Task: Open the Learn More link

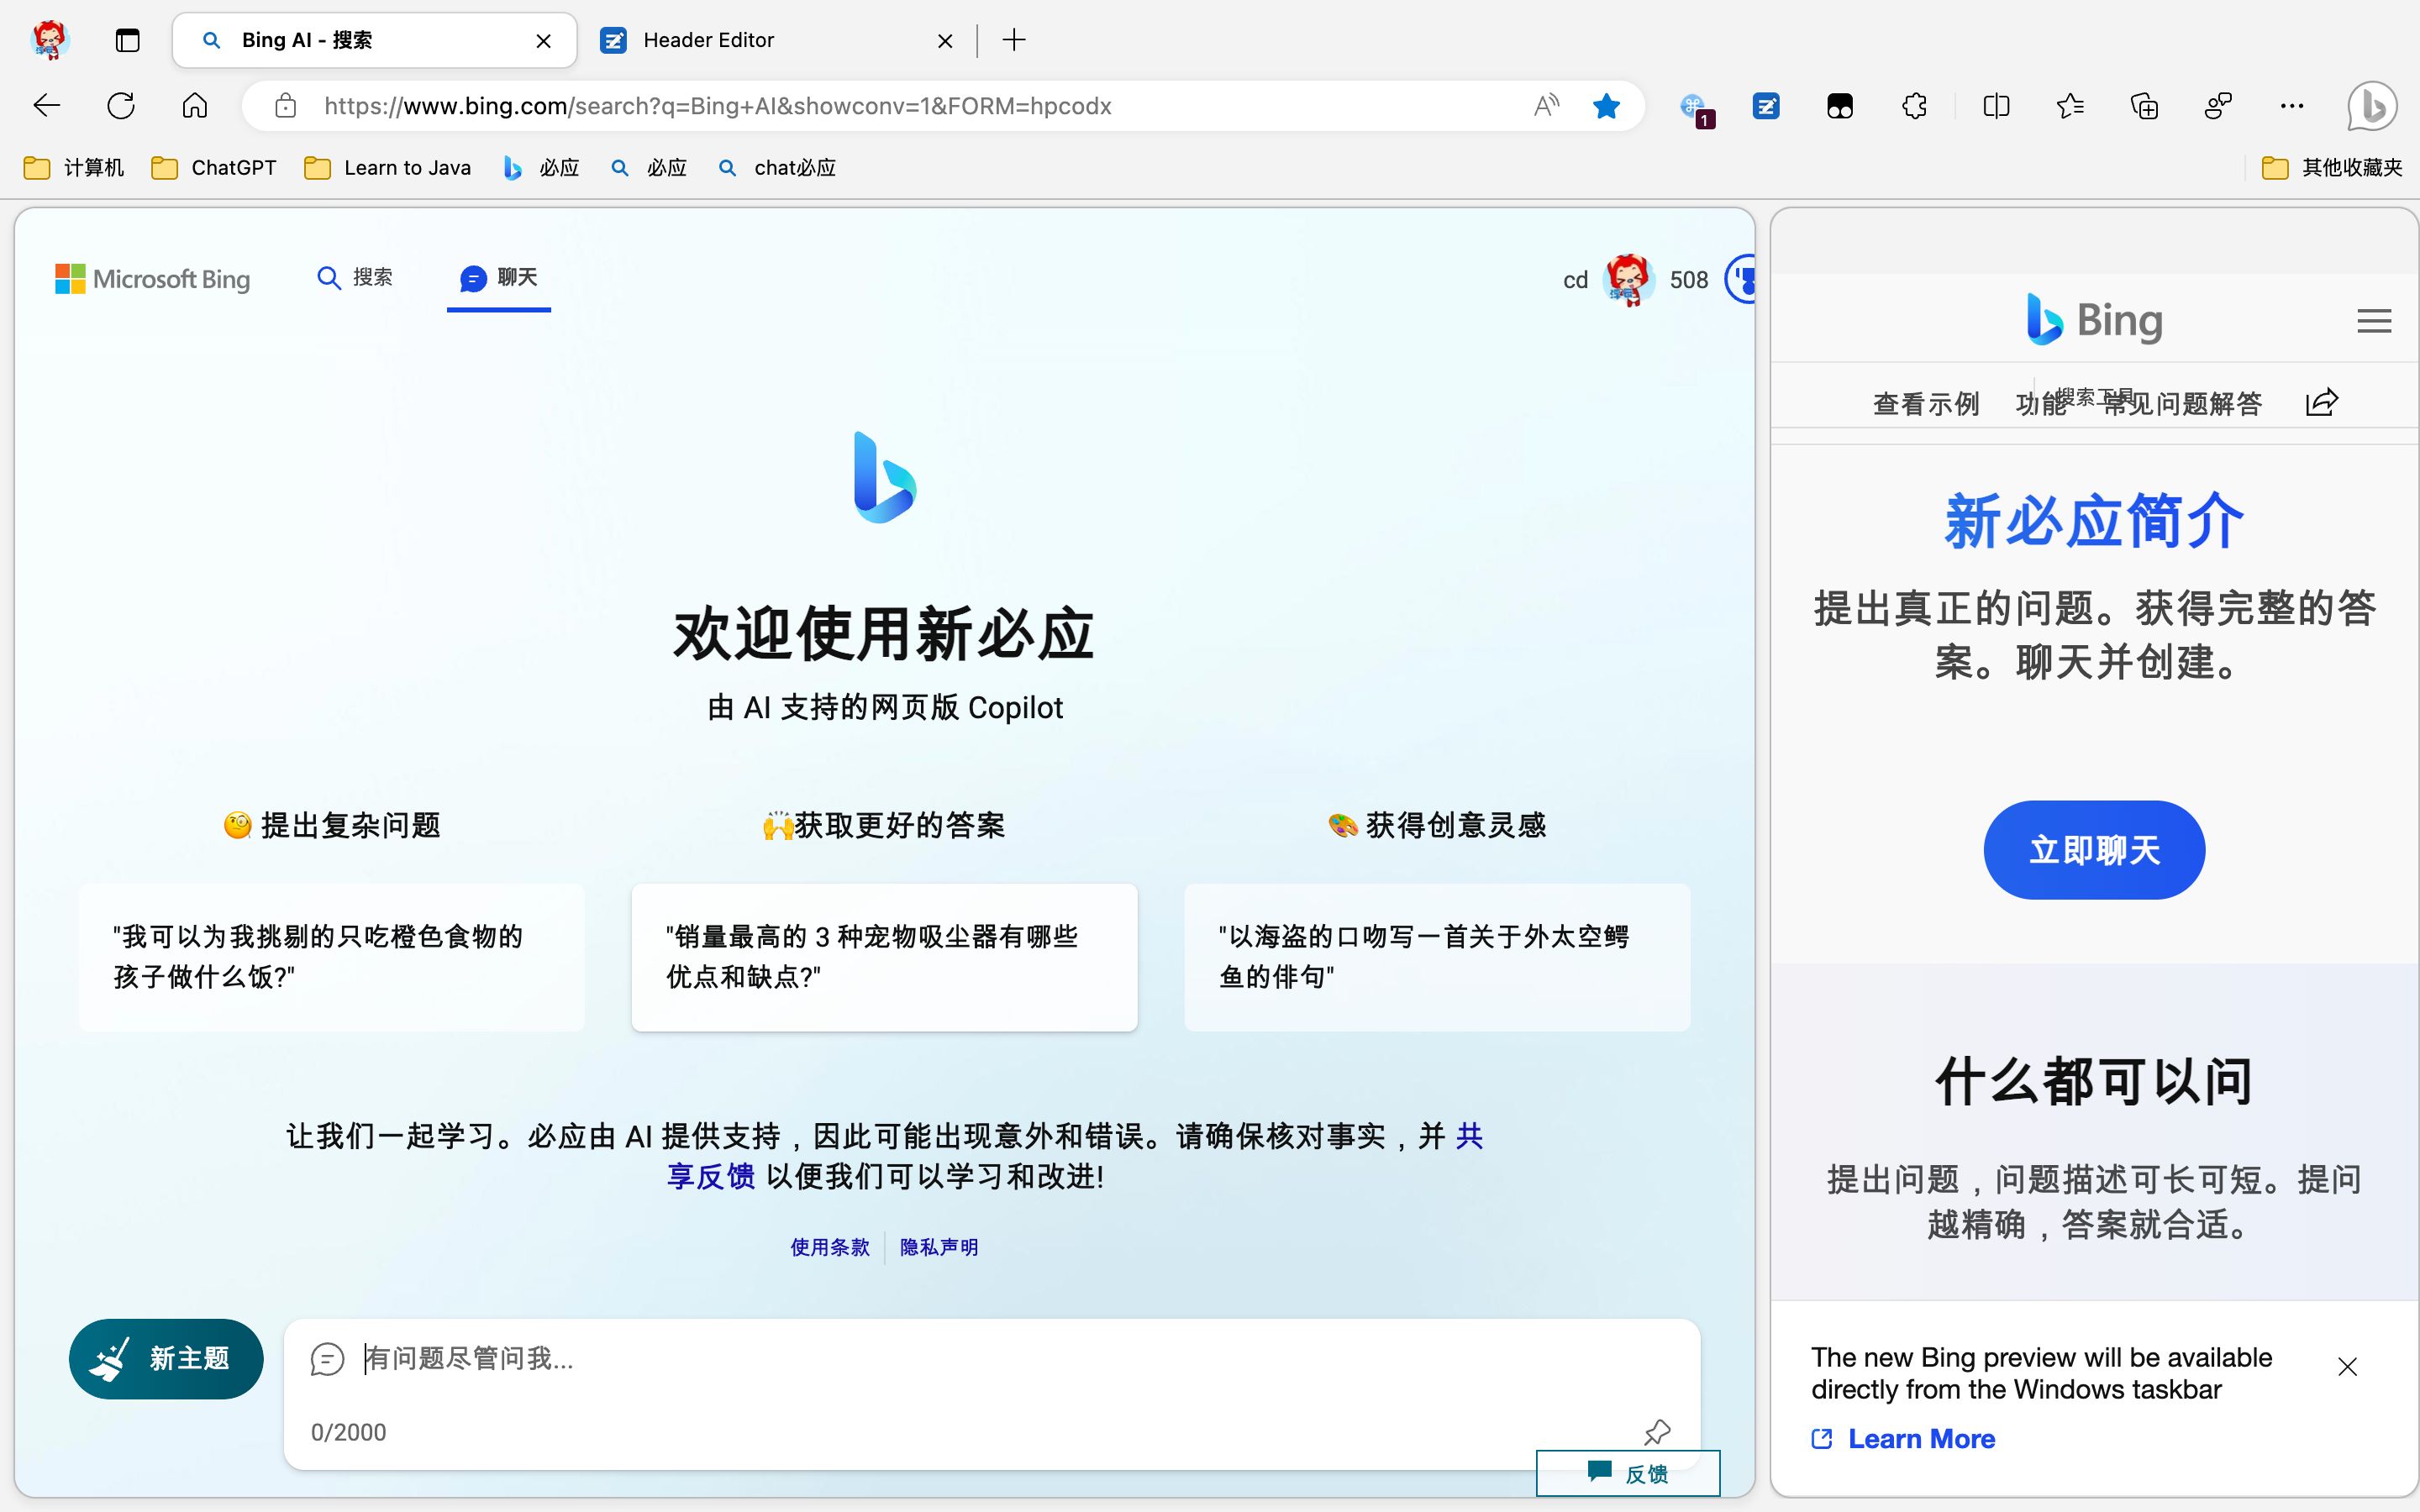Action: (1903, 1438)
